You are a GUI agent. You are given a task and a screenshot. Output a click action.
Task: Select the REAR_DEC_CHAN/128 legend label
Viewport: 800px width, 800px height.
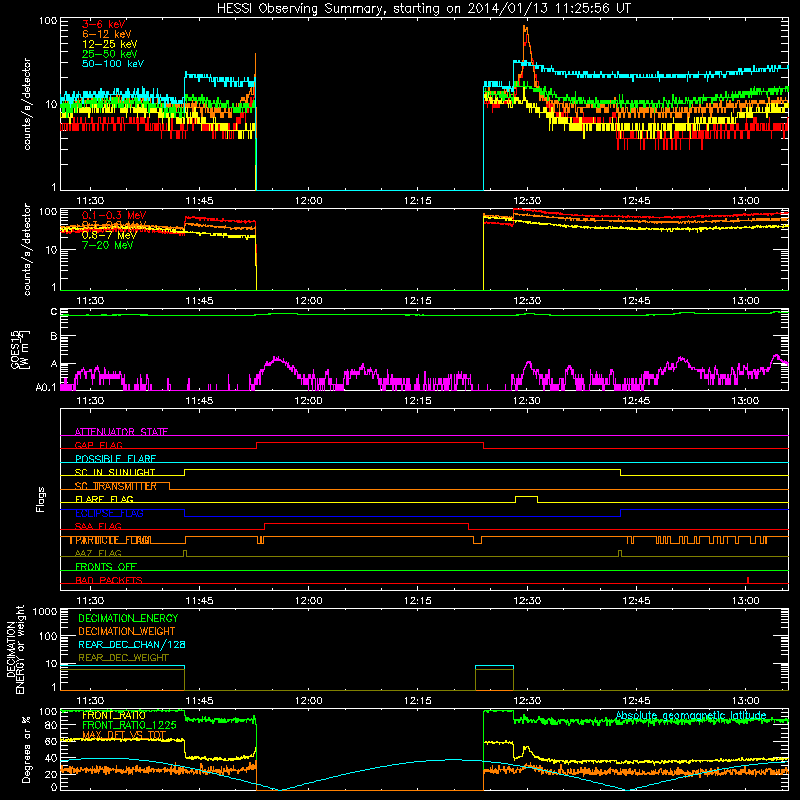132,644
